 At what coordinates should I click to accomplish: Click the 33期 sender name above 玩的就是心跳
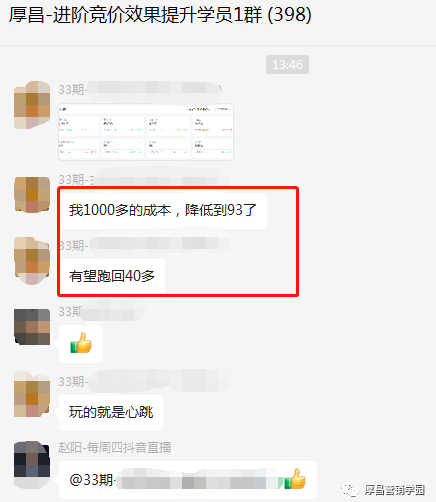pos(73,382)
